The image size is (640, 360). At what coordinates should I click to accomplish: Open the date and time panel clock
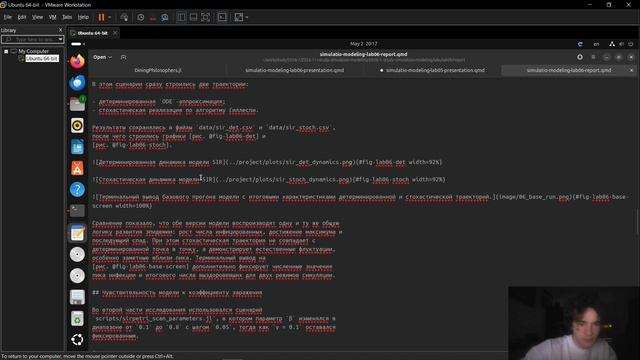tap(363, 44)
